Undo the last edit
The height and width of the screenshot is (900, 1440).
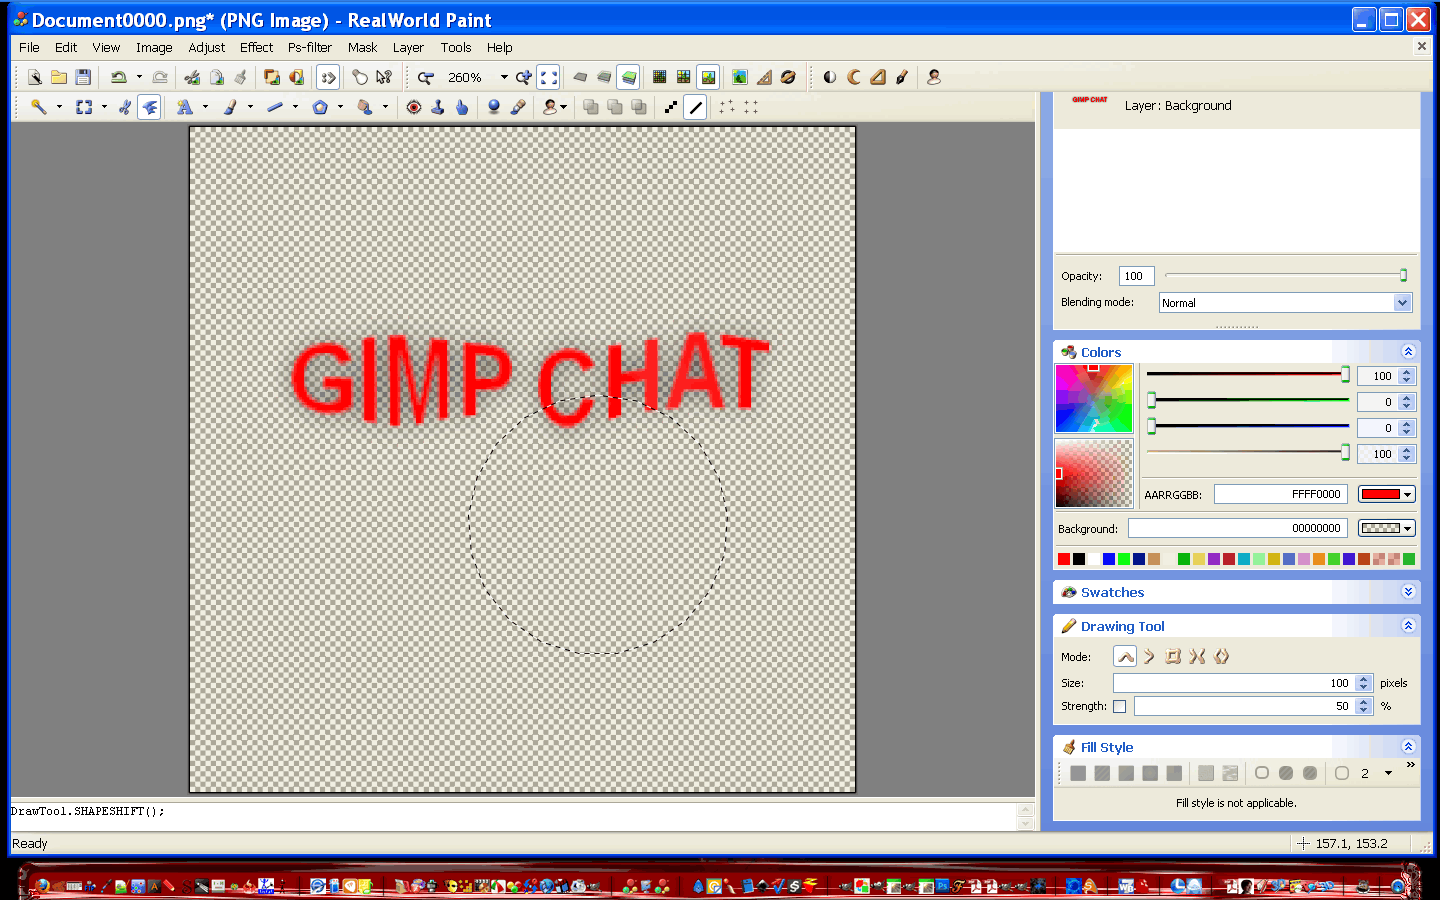coord(119,77)
